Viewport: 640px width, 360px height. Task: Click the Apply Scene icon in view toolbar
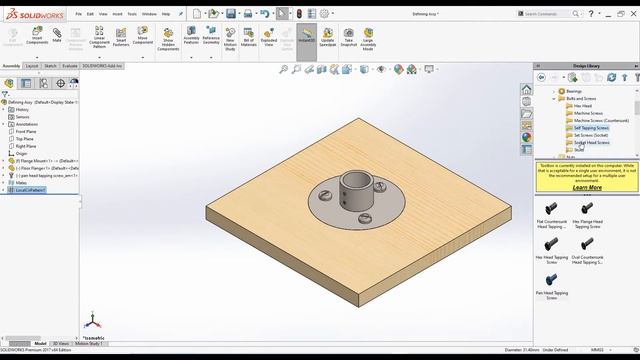tap(411, 69)
